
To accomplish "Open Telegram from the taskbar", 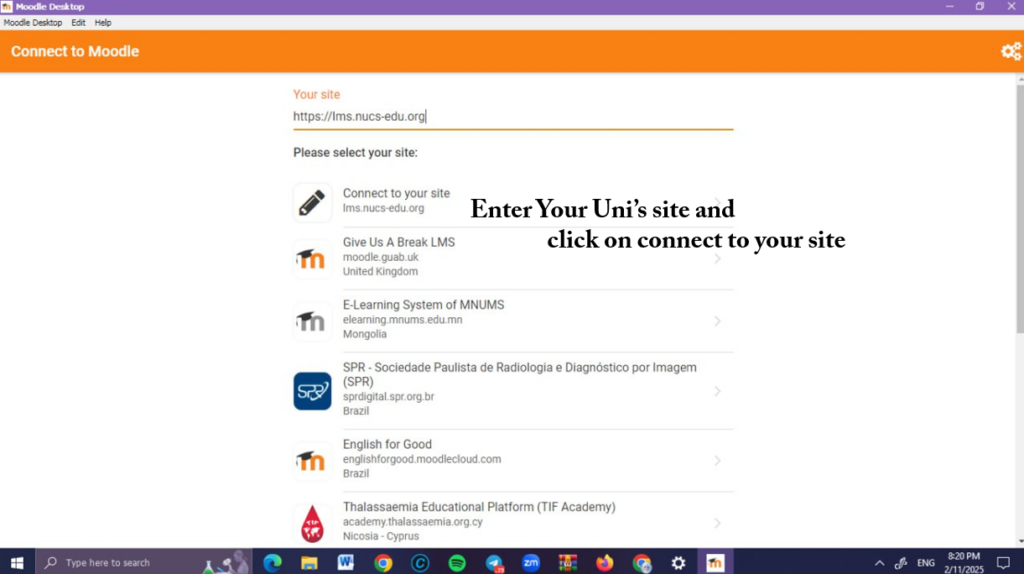I will pyautogui.click(x=494, y=562).
